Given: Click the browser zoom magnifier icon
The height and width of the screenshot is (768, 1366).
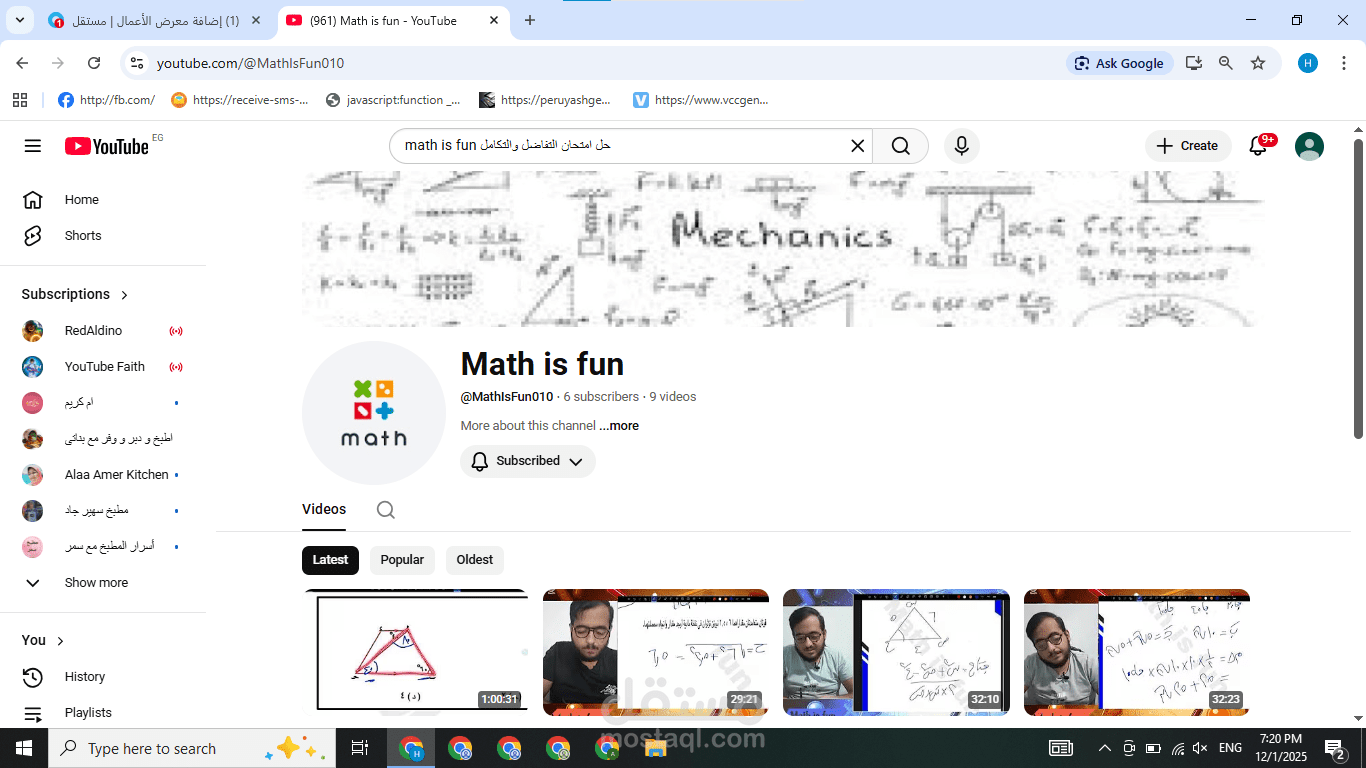Looking at the screenshot, I should (x=1226, y=63).
